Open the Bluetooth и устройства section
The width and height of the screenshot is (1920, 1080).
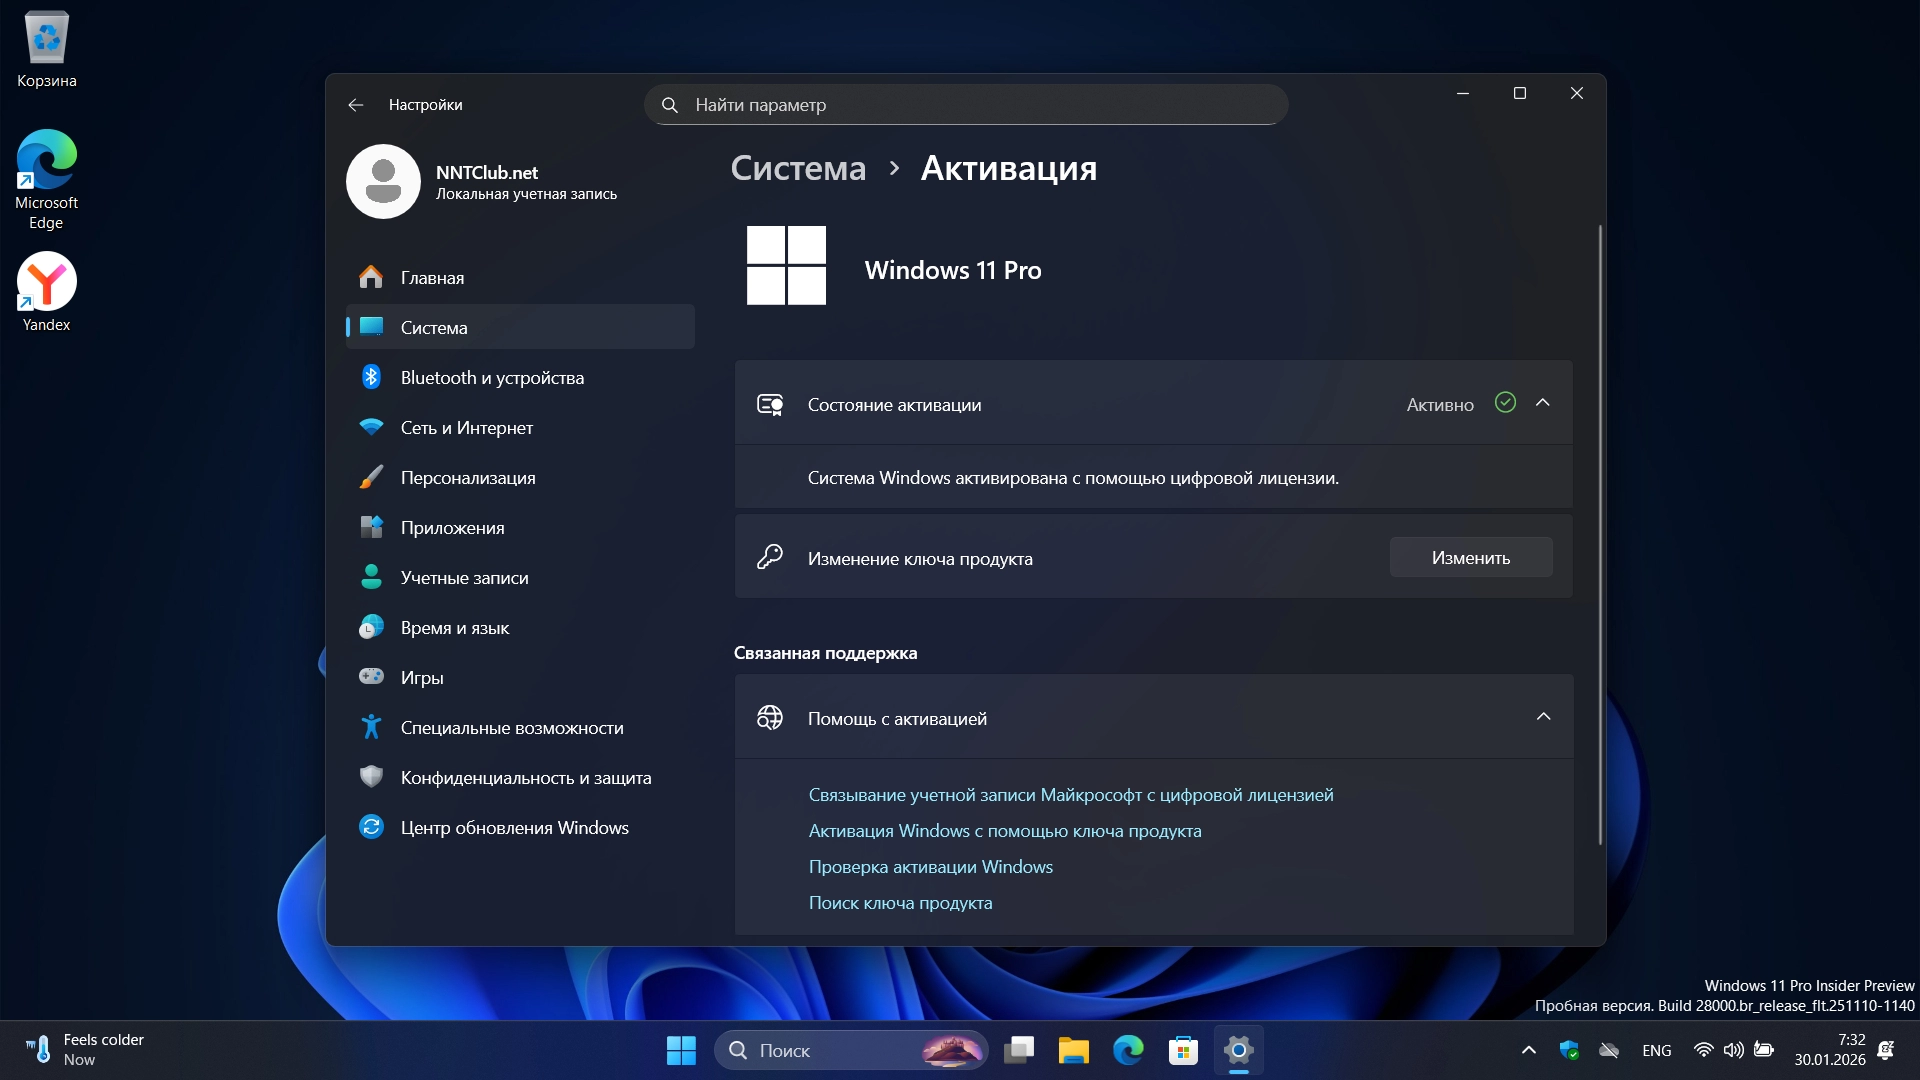pyautogui.click(x=492, y=378)
